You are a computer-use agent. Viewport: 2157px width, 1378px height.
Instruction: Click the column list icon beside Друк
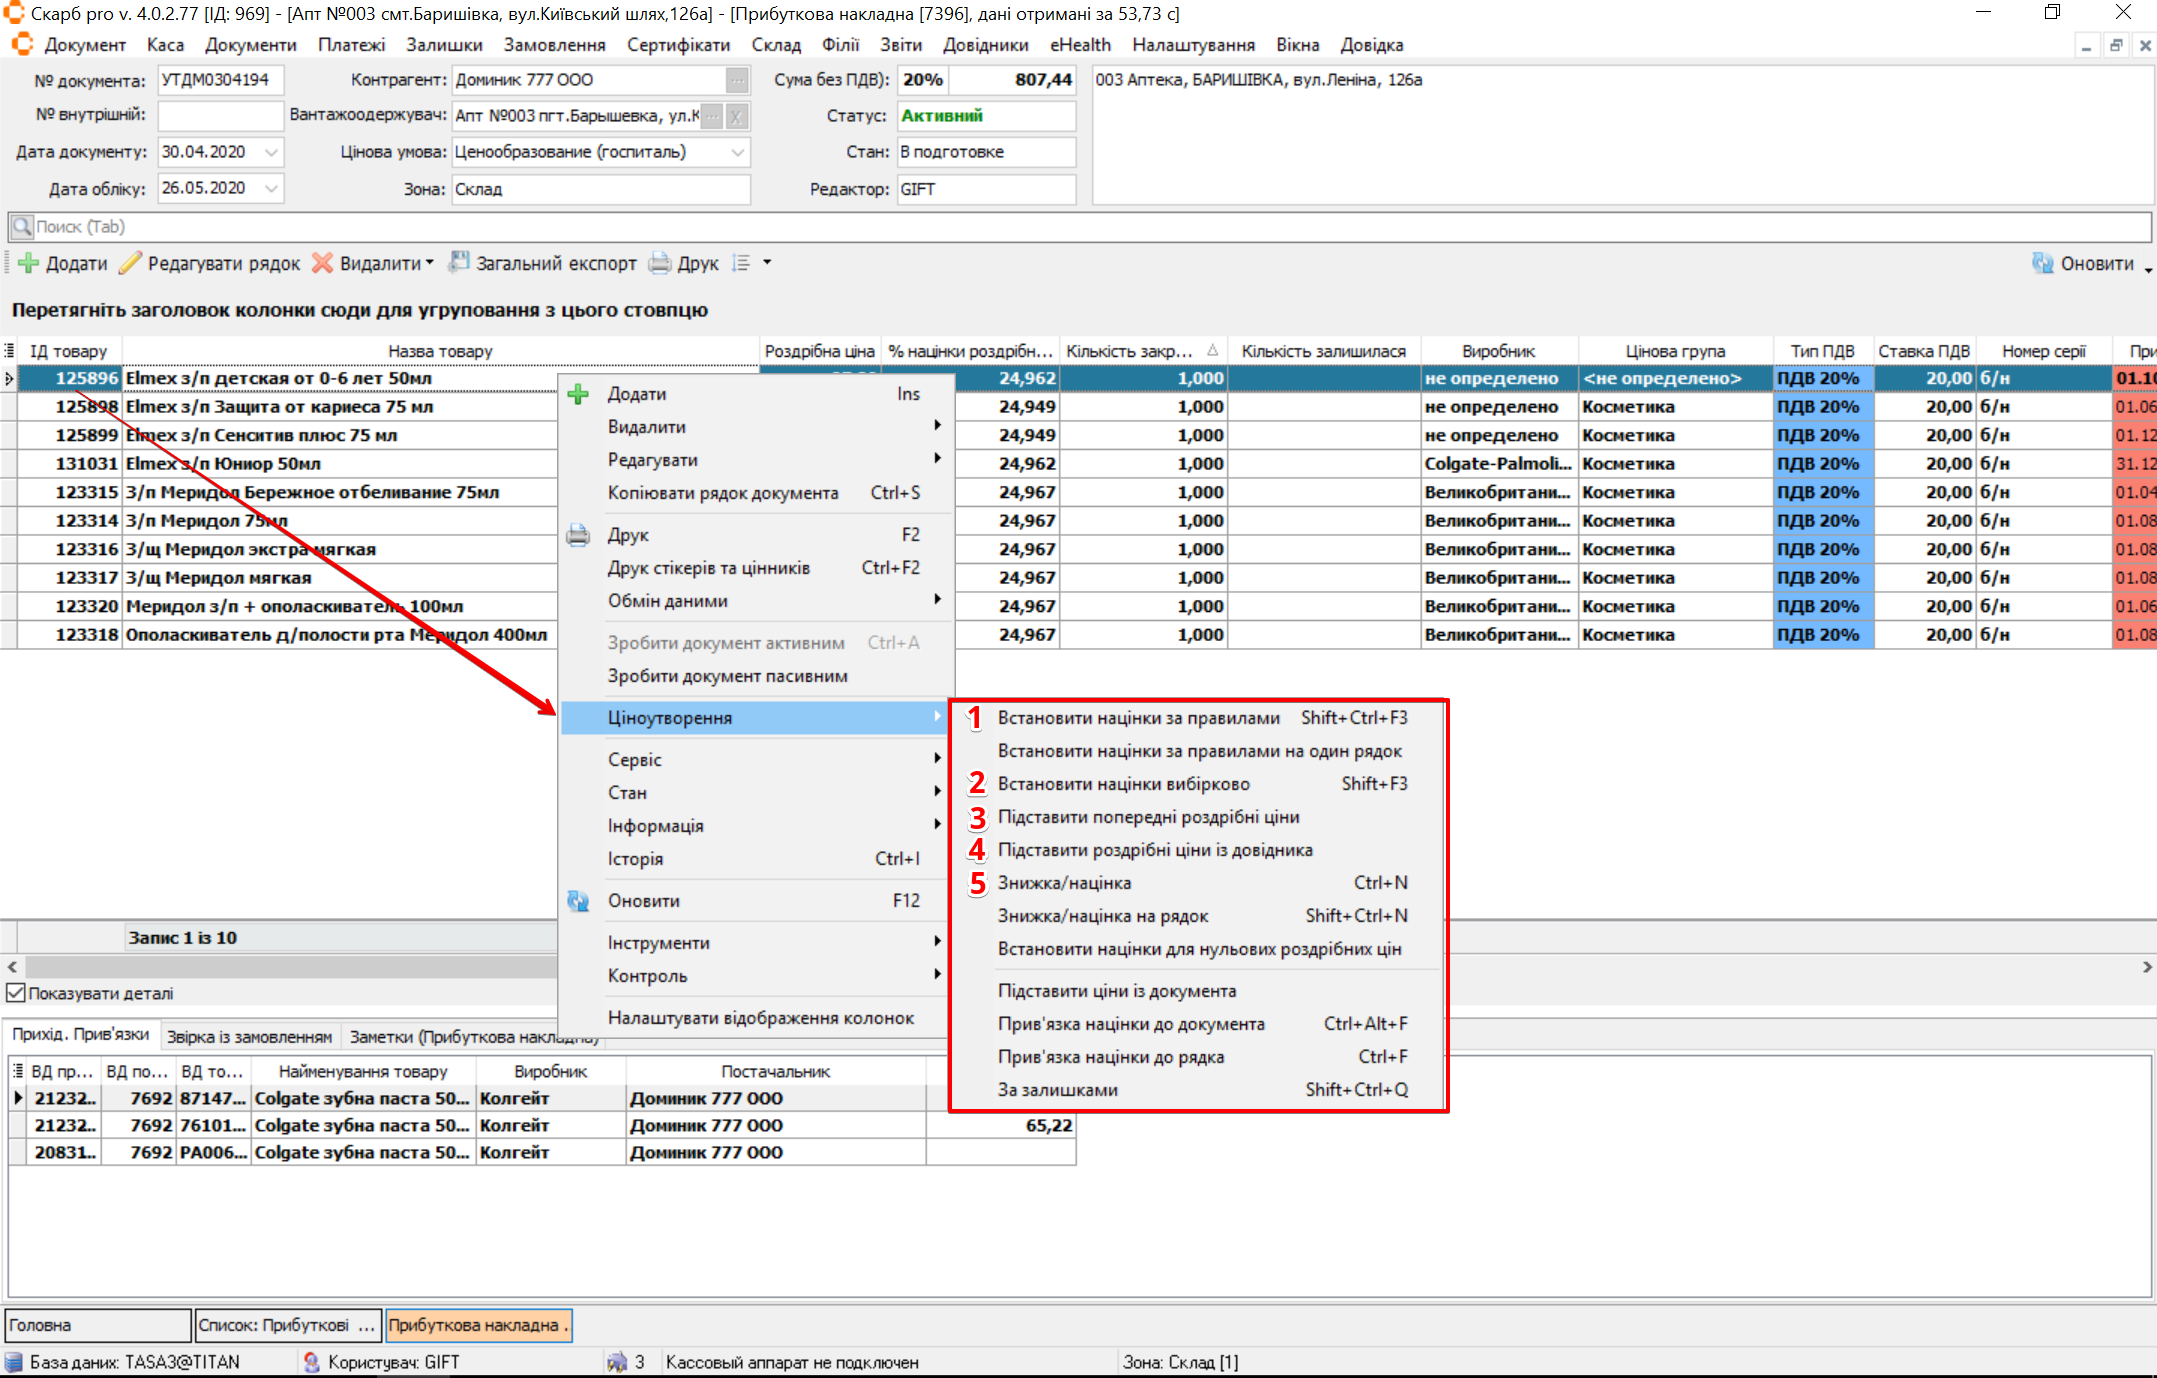pyautogui.click(x=741, y=264)
